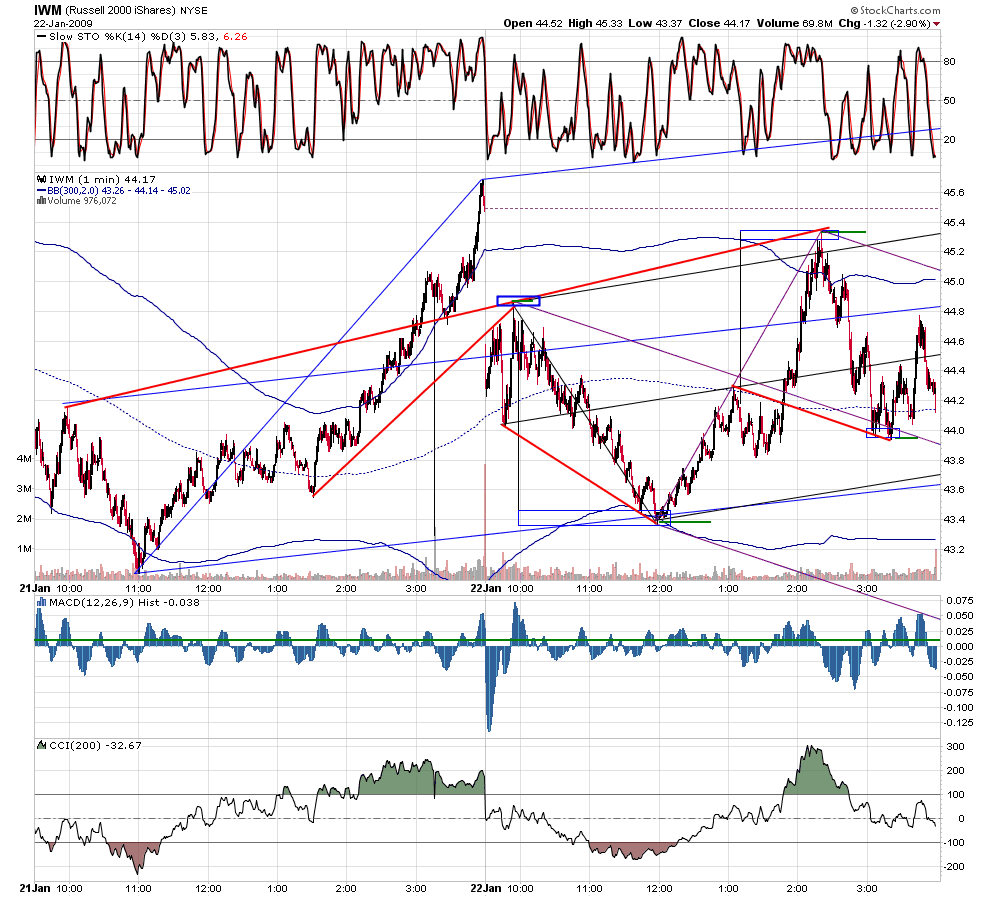
Task: Click the Close 44.17 value in the header
Action: click(x=719, y=23)
